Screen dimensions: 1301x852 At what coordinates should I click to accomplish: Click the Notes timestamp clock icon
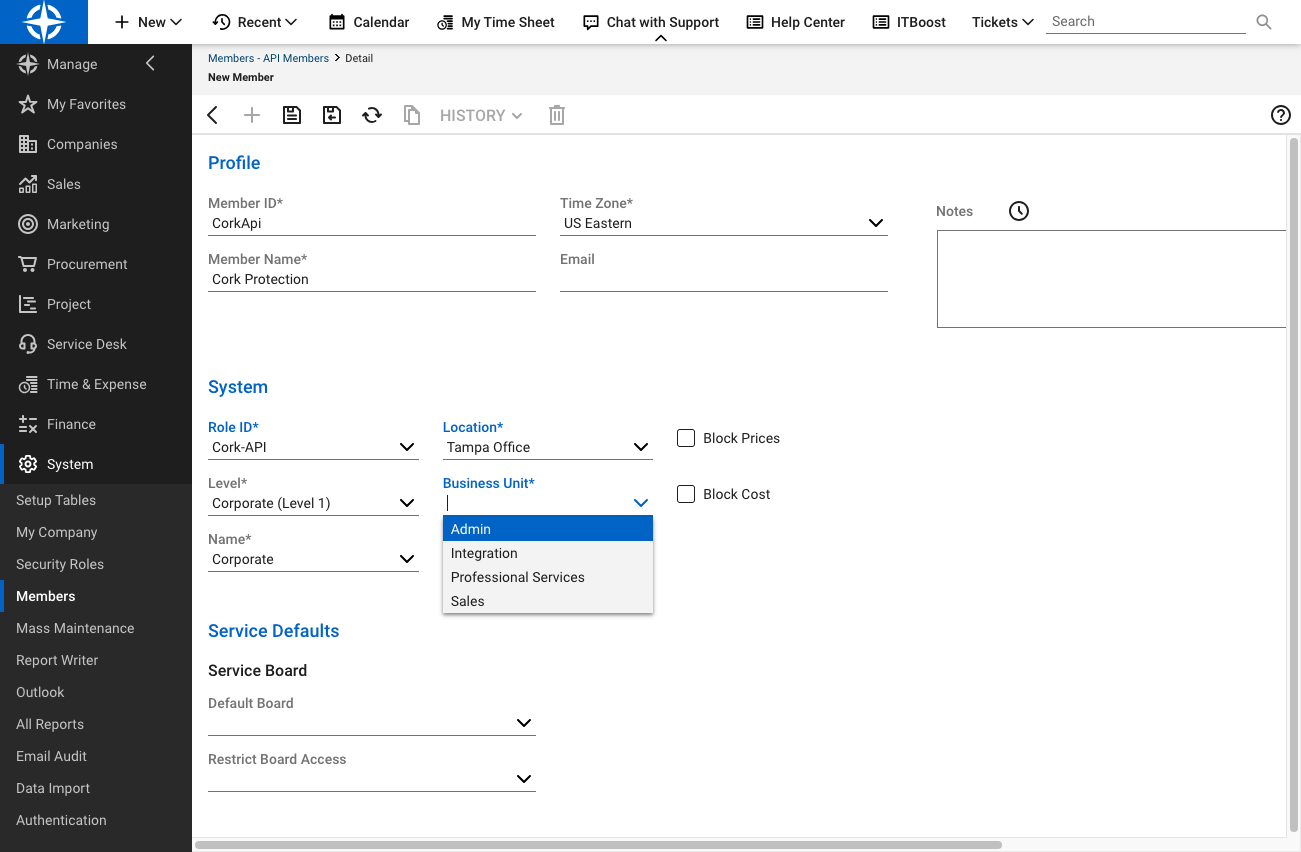(x=1019, y=211)
